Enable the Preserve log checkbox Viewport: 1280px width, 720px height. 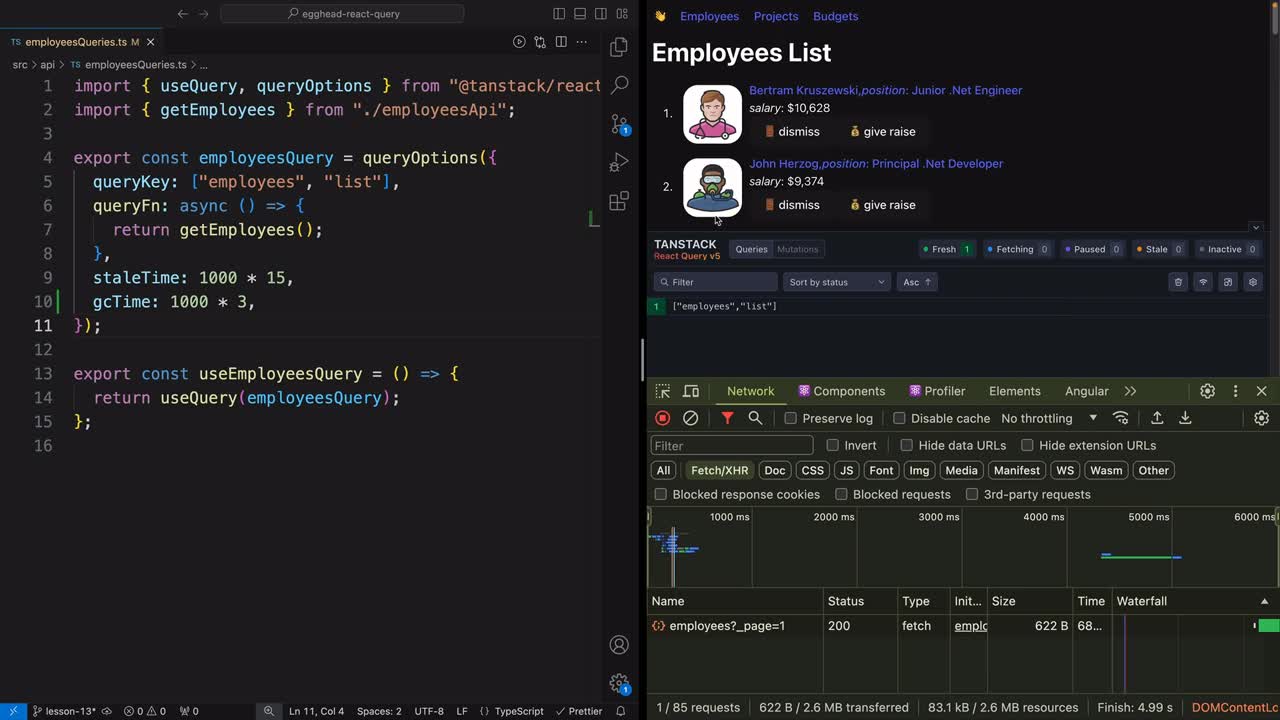pyautogui.click(x=791, y=418)
